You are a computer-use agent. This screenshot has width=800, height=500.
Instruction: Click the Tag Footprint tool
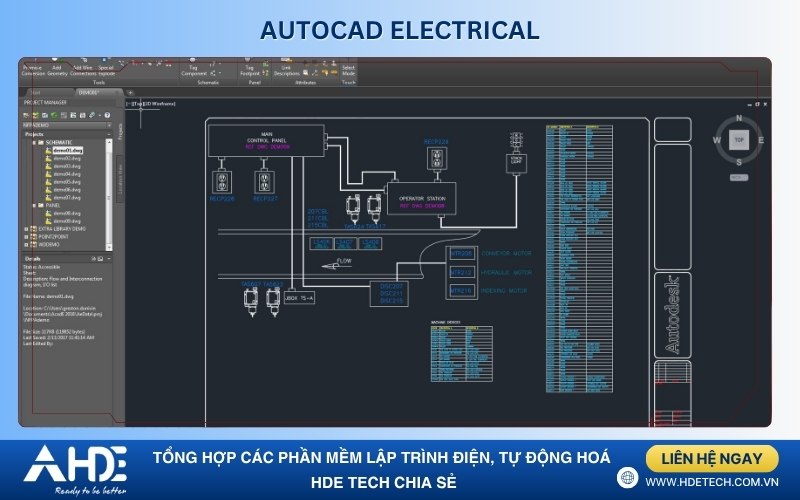coord(250,69)
